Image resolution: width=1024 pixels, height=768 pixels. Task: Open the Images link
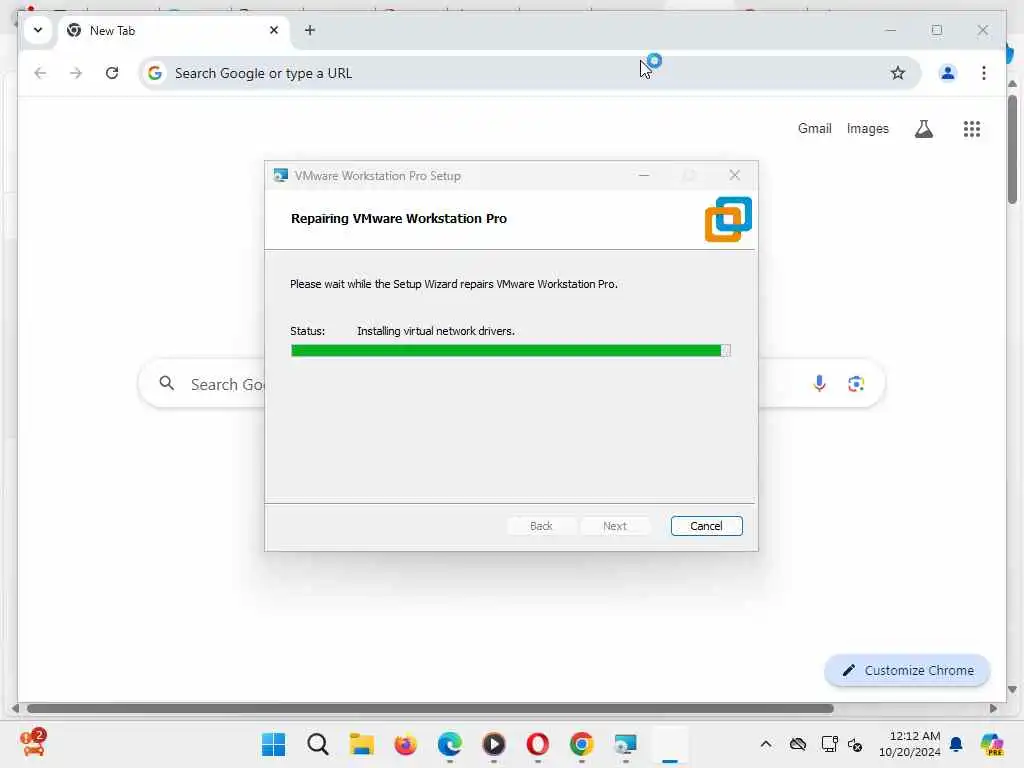pyautogui.click(x=867, y=129)
